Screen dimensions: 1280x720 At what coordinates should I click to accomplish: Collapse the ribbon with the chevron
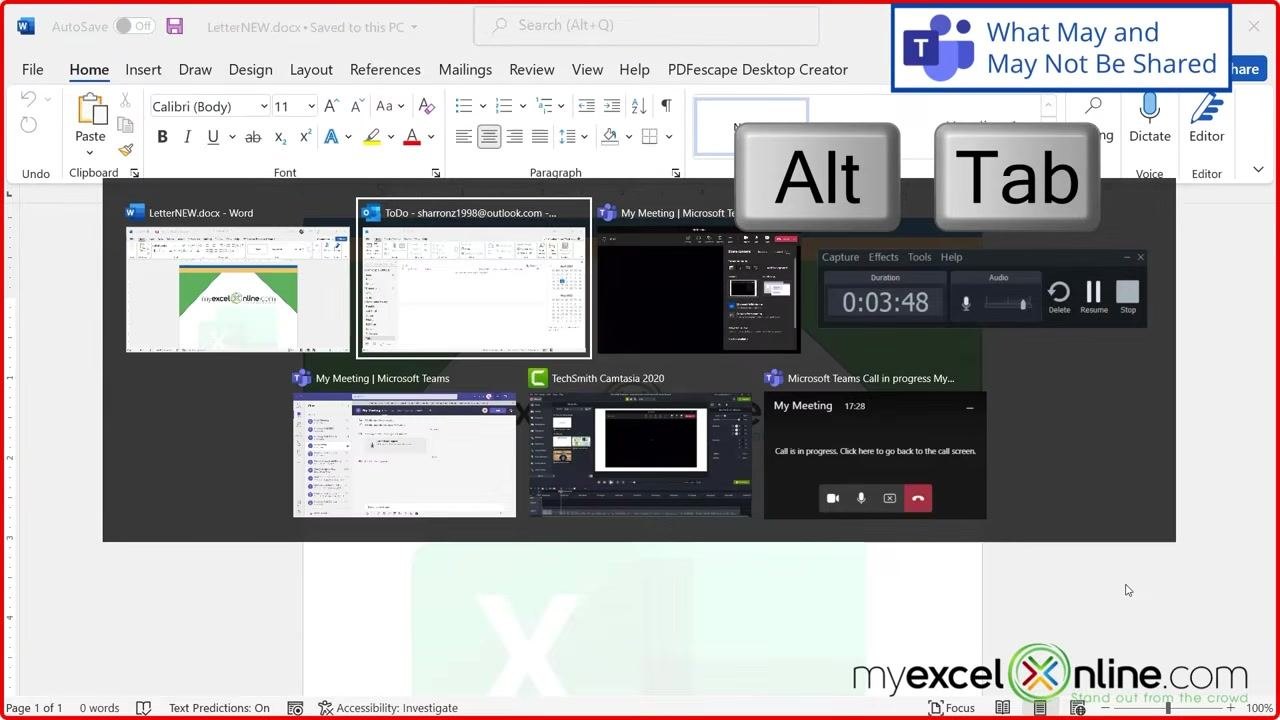point(1258,169)
